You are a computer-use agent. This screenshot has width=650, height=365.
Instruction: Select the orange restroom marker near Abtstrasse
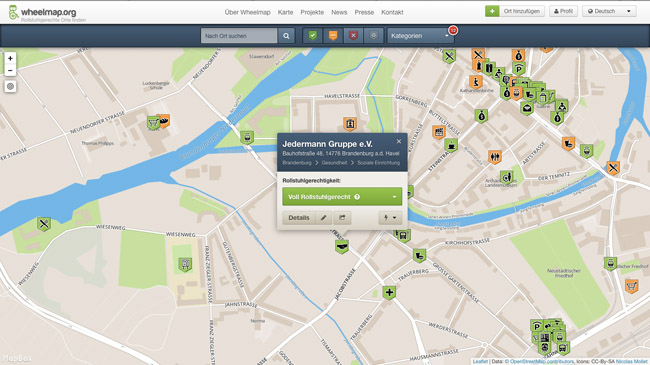pyautogui.click(x=495, y=157)
